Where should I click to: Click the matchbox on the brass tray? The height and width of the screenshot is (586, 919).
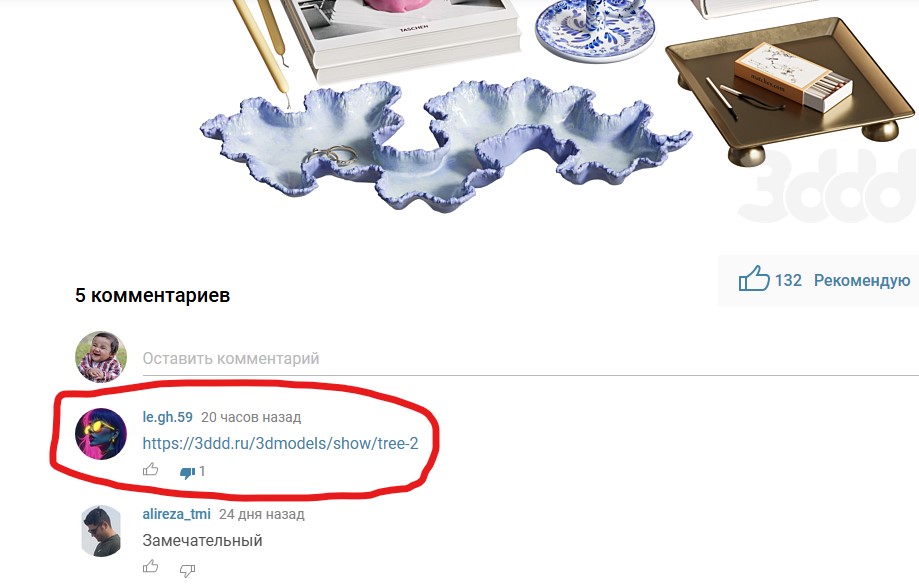coord(792,76)
